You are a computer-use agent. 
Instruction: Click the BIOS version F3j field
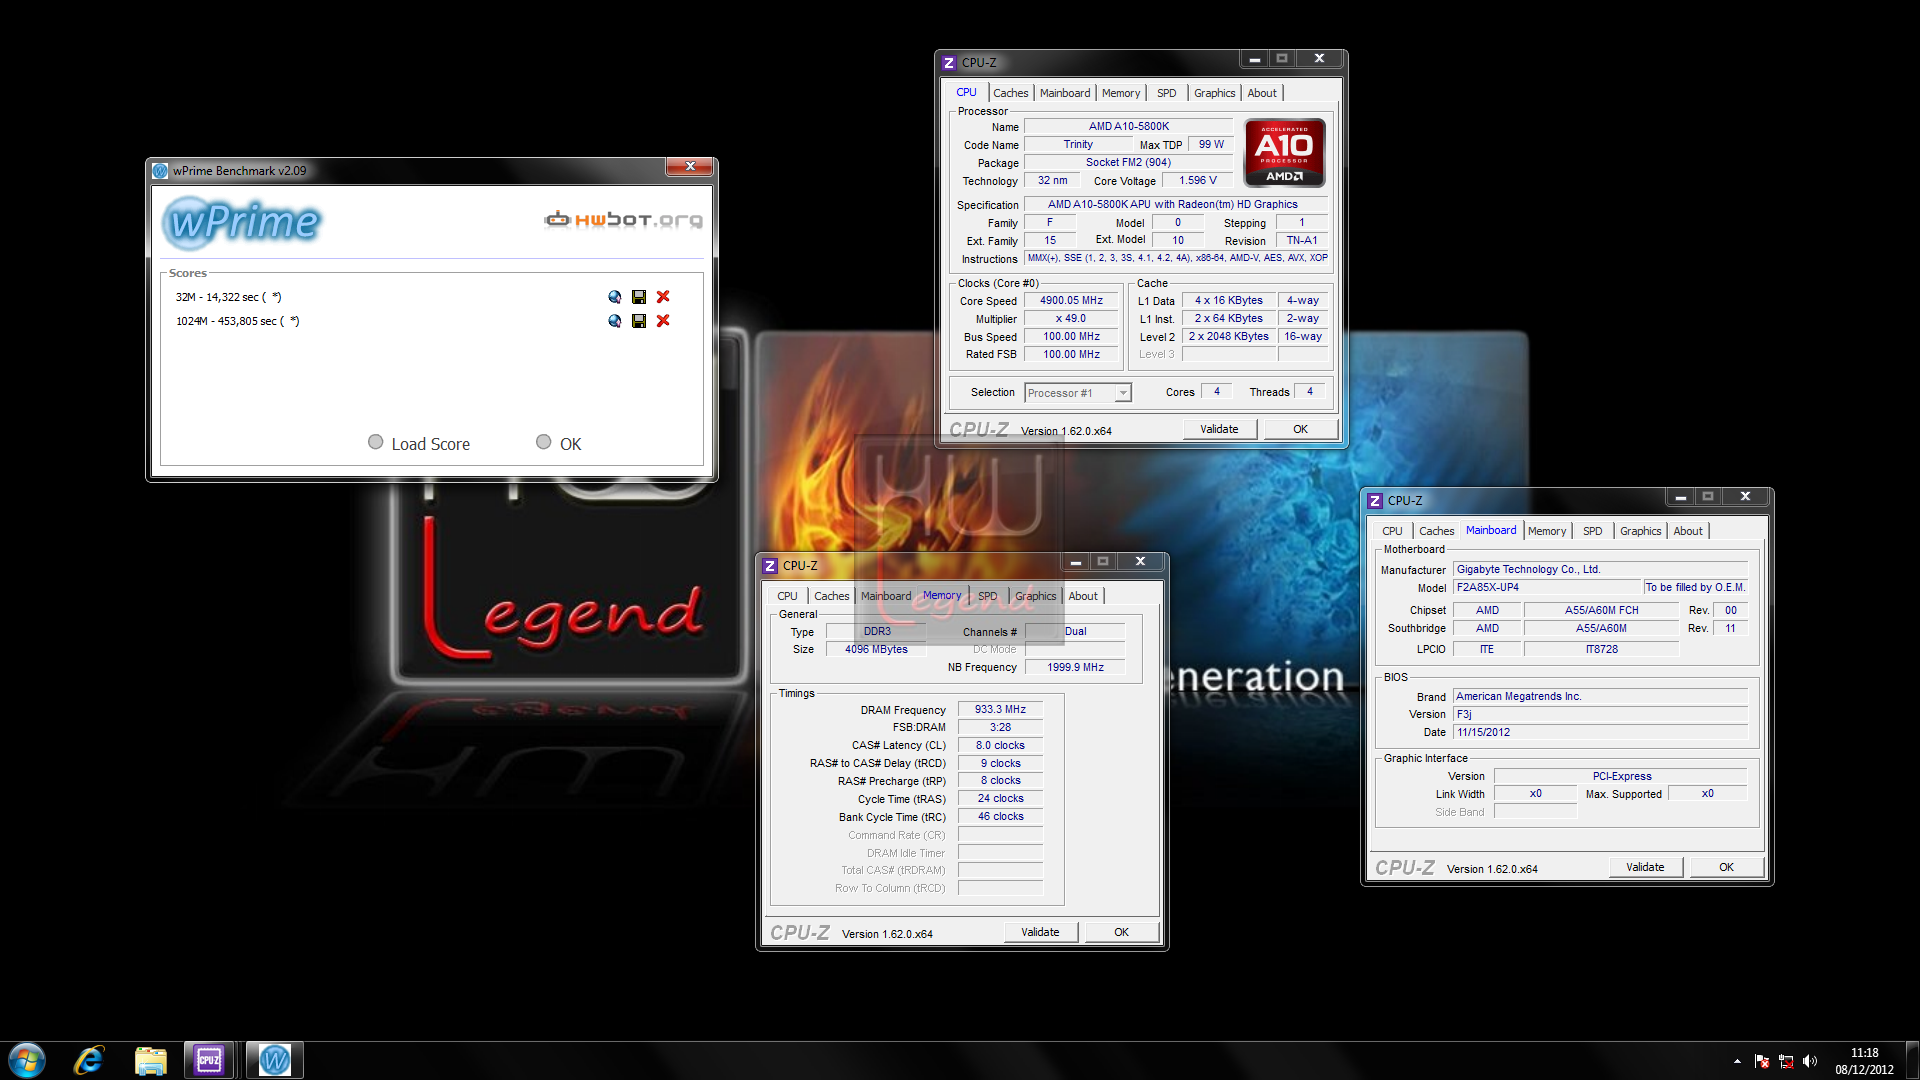(x=1600, y=715)
